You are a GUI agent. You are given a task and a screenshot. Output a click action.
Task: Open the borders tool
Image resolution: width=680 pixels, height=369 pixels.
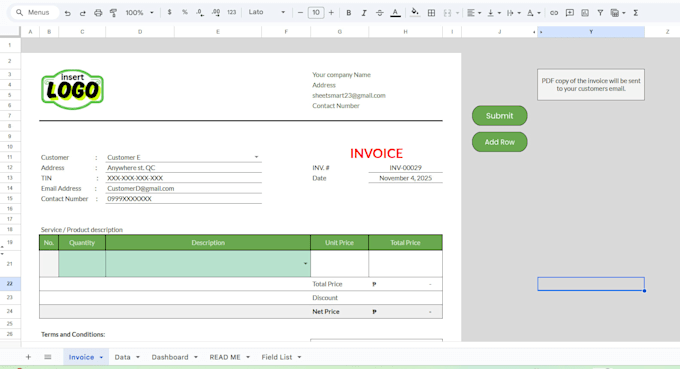tap(431, 13)
